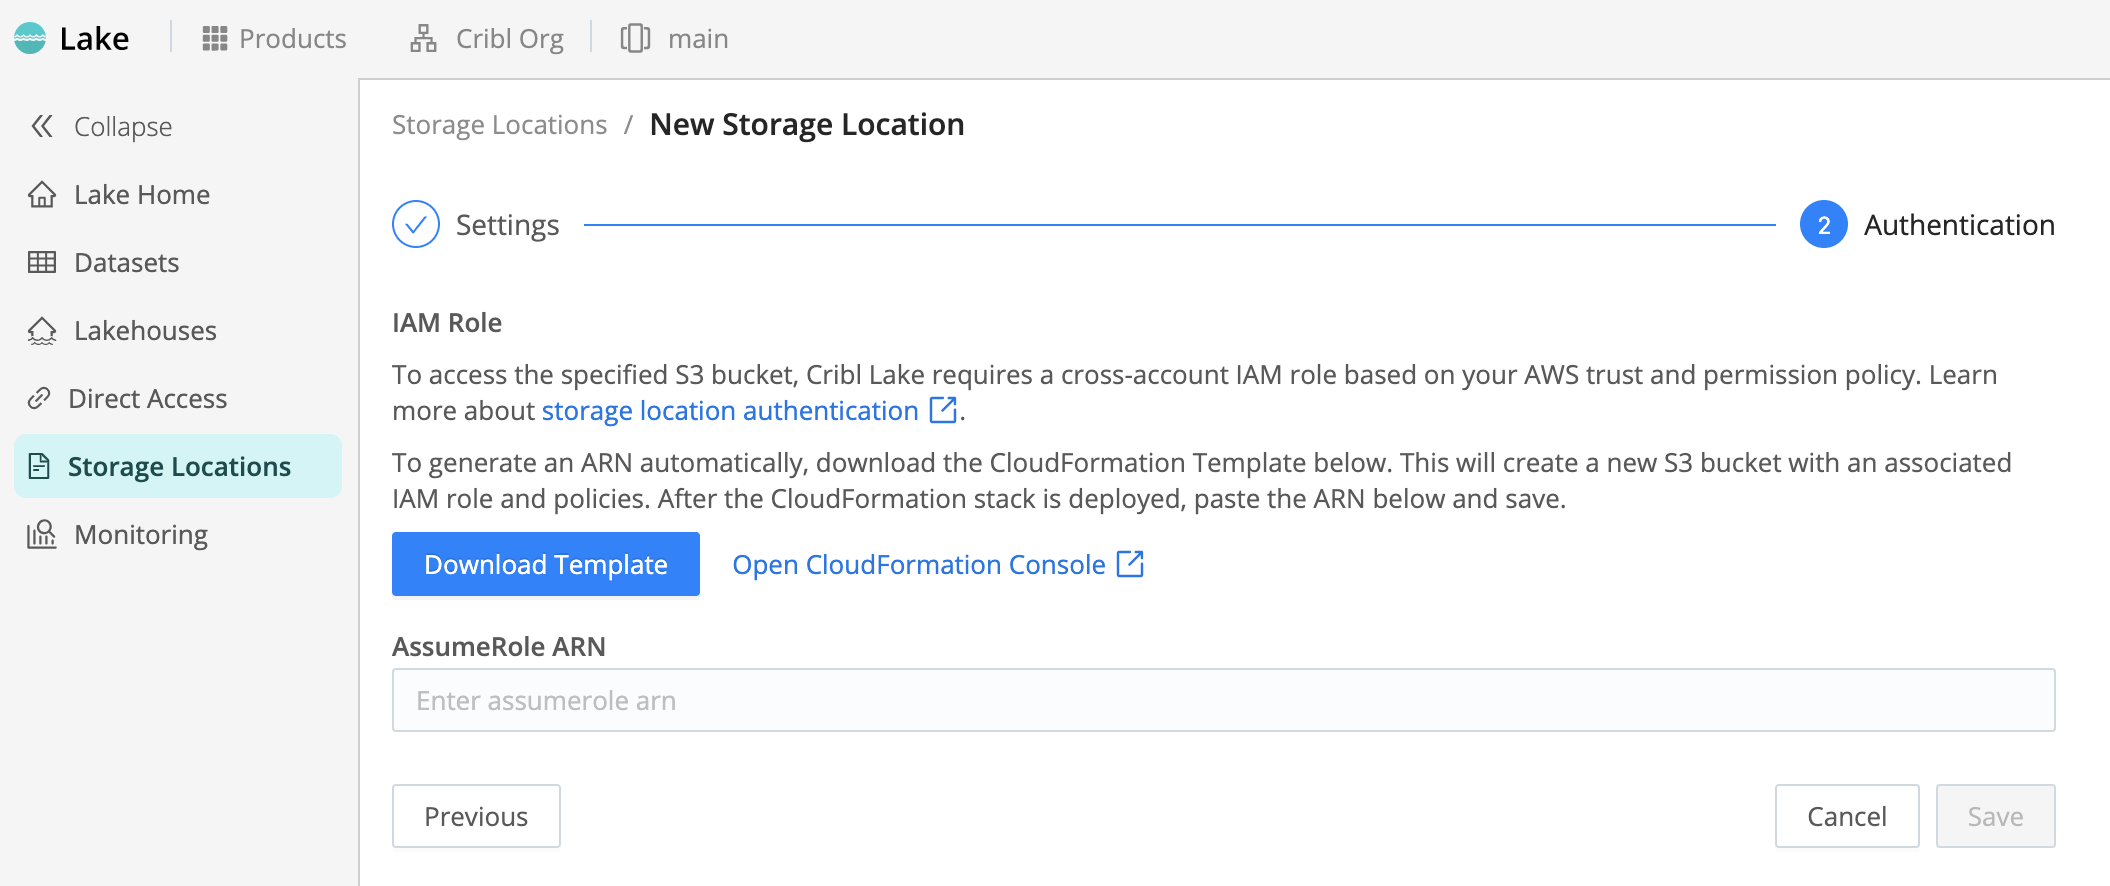Click the Direct Access link icon

pos(39,398)
